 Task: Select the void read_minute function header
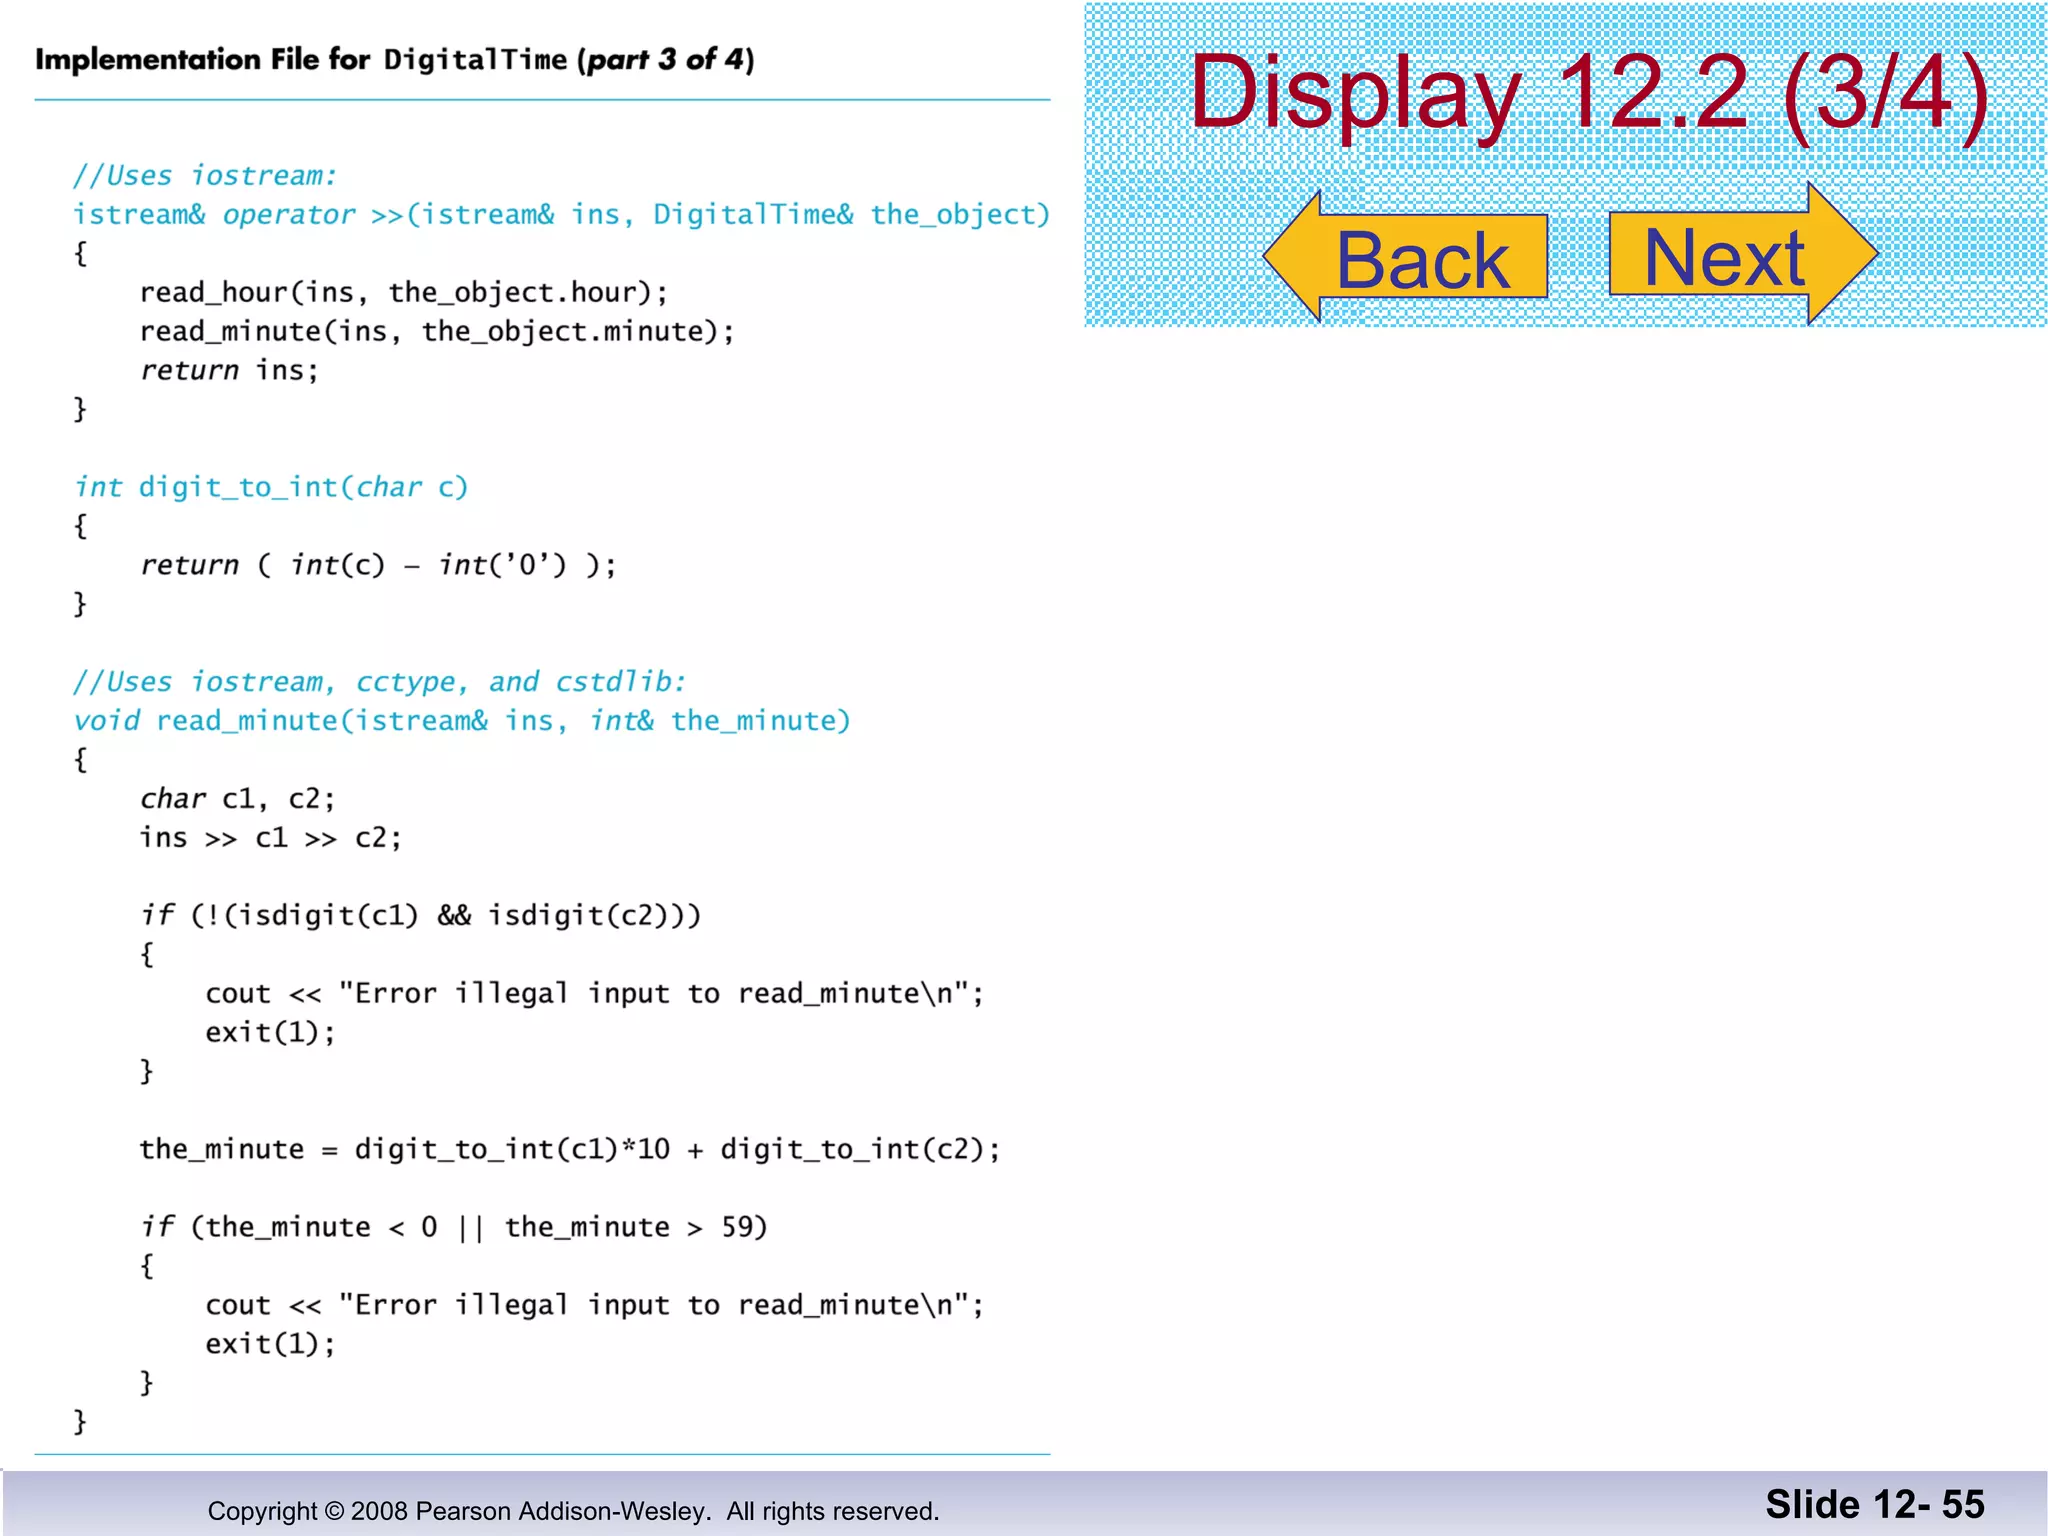(462, 721)
